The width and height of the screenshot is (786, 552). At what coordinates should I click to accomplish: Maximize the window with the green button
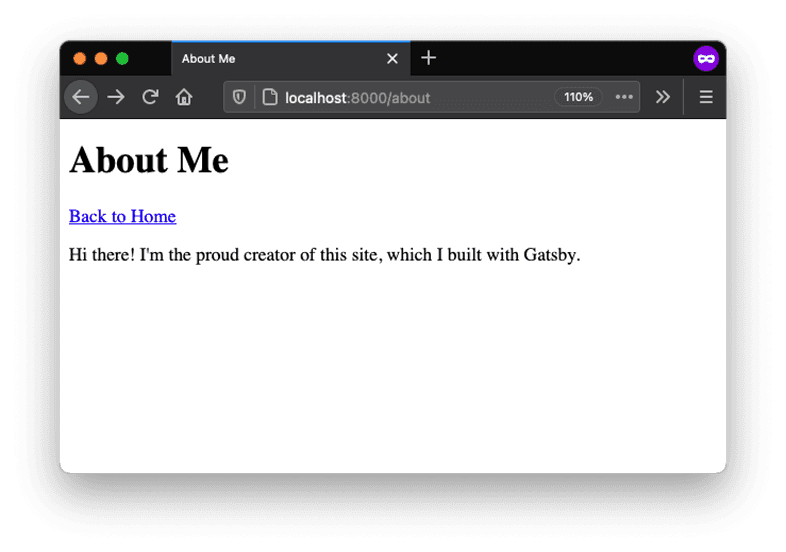[122, 59]
